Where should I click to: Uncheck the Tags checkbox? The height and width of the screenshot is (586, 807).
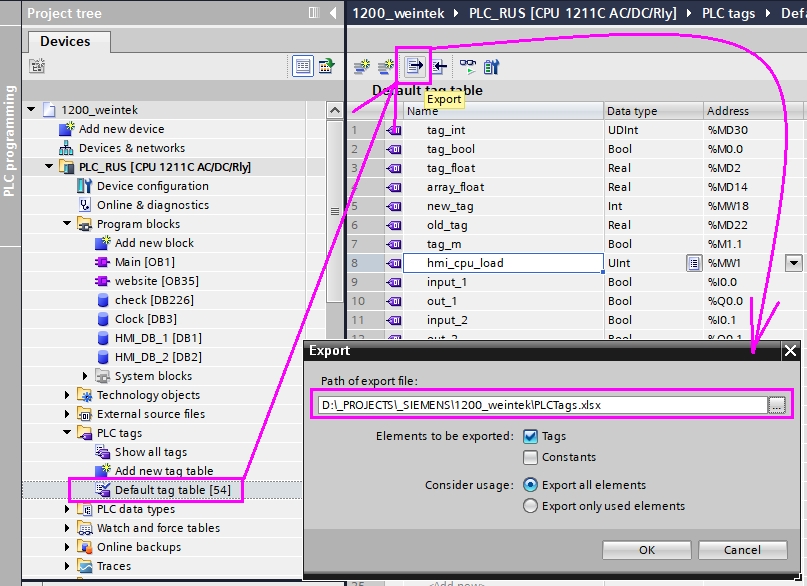530,436
